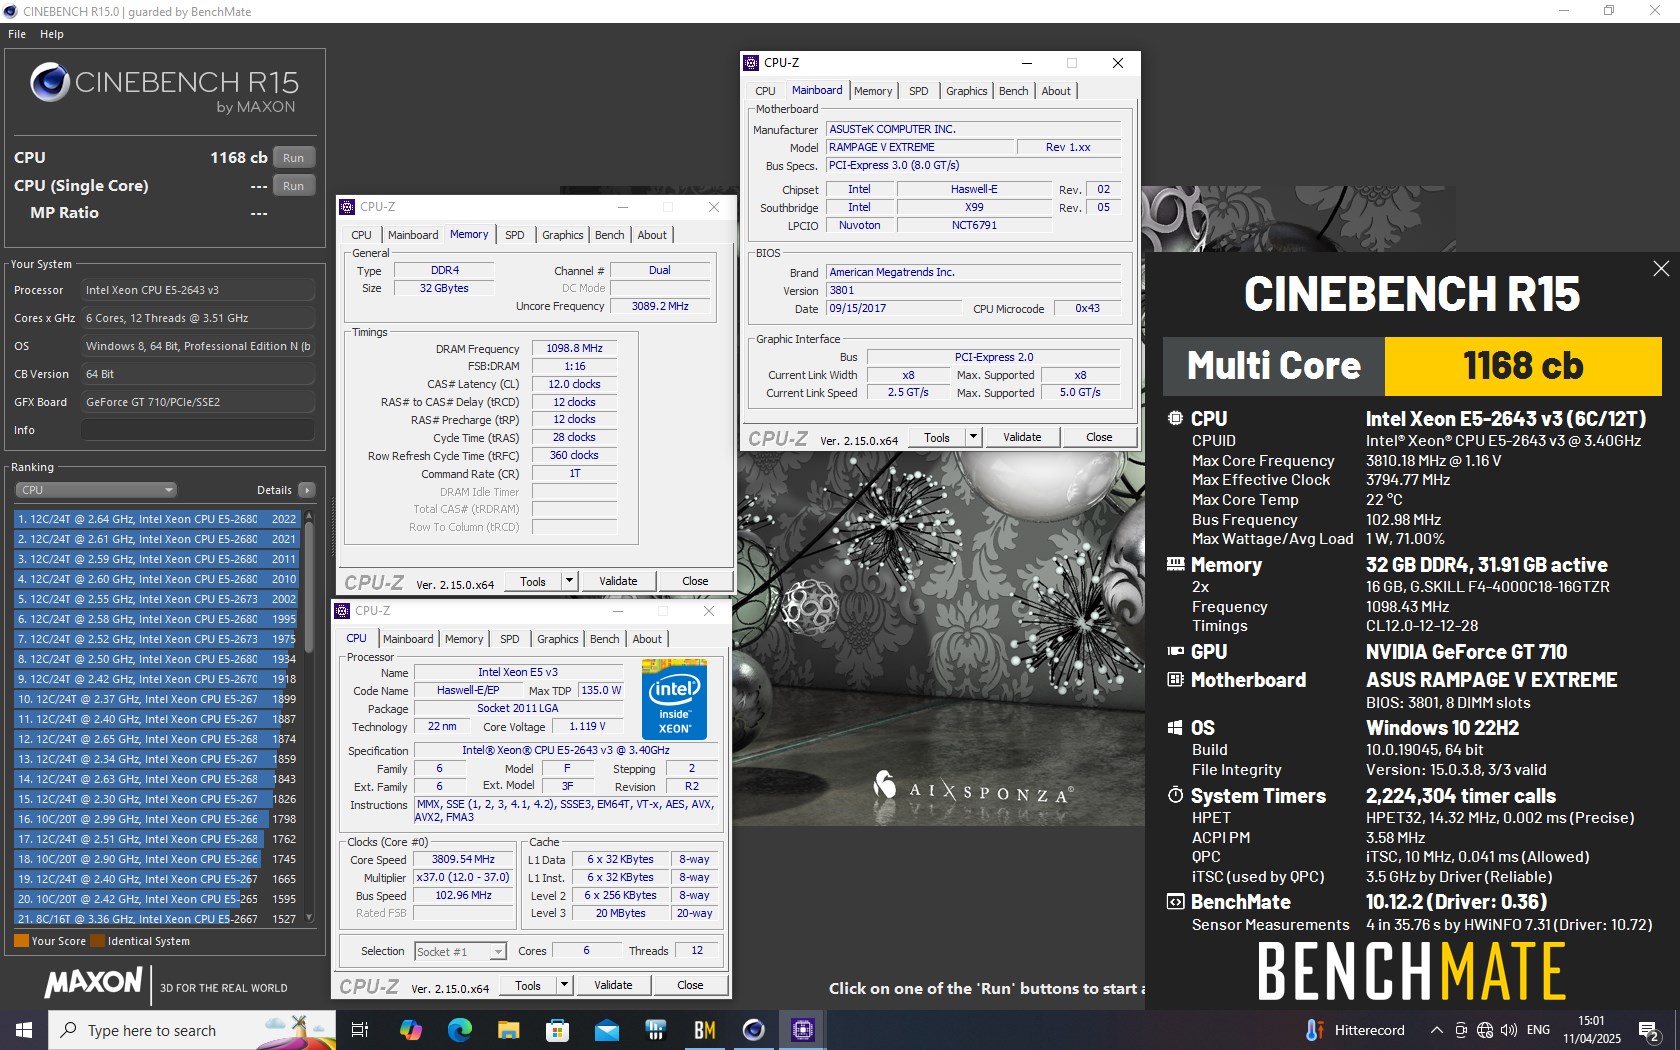Close the BenchMate result overlay
Viewport: 1680px width, 1050px height.
click(x=1661, y=268)
